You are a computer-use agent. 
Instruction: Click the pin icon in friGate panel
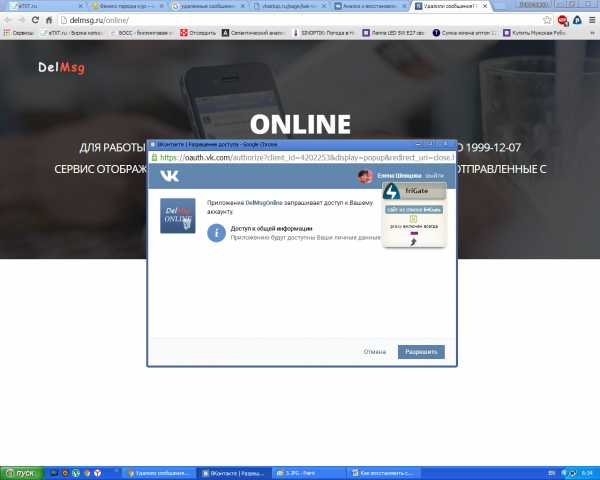click(413, 242)
